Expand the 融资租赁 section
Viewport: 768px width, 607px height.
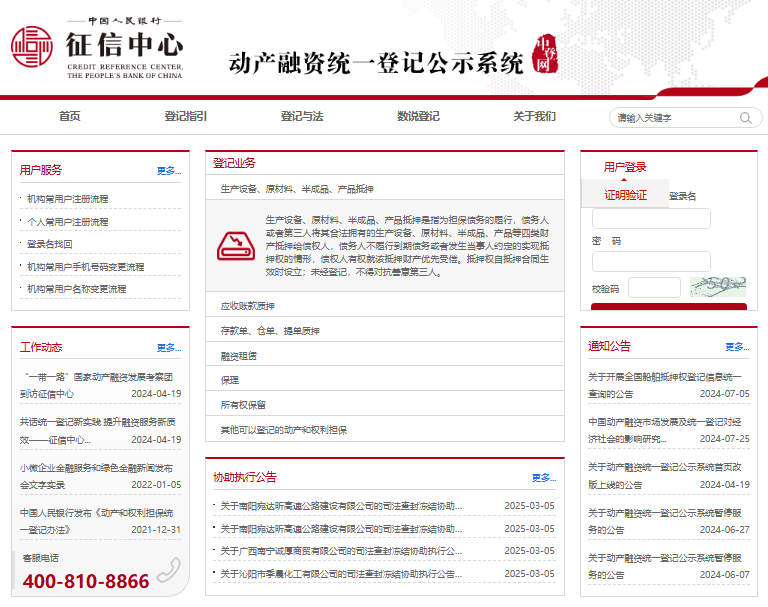(385, 356)
